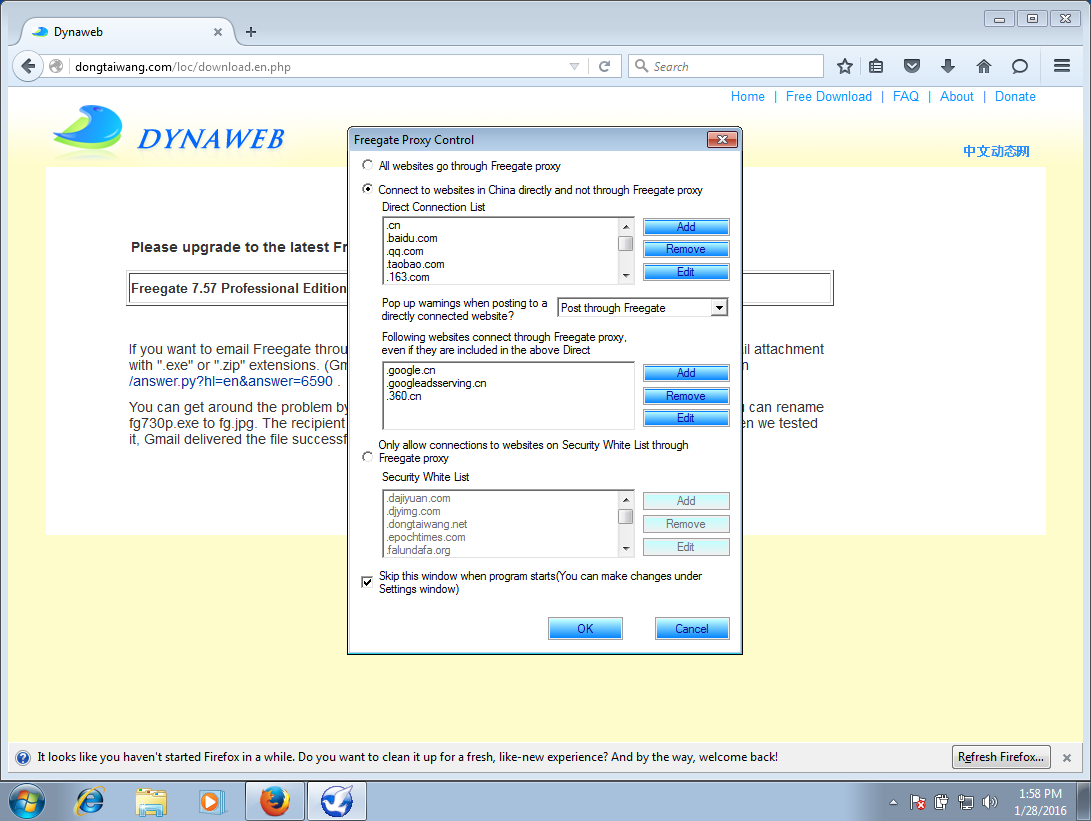1091x821 pixels.
Task: Click Edit for Direct Connection List
Action: (686, 272)
